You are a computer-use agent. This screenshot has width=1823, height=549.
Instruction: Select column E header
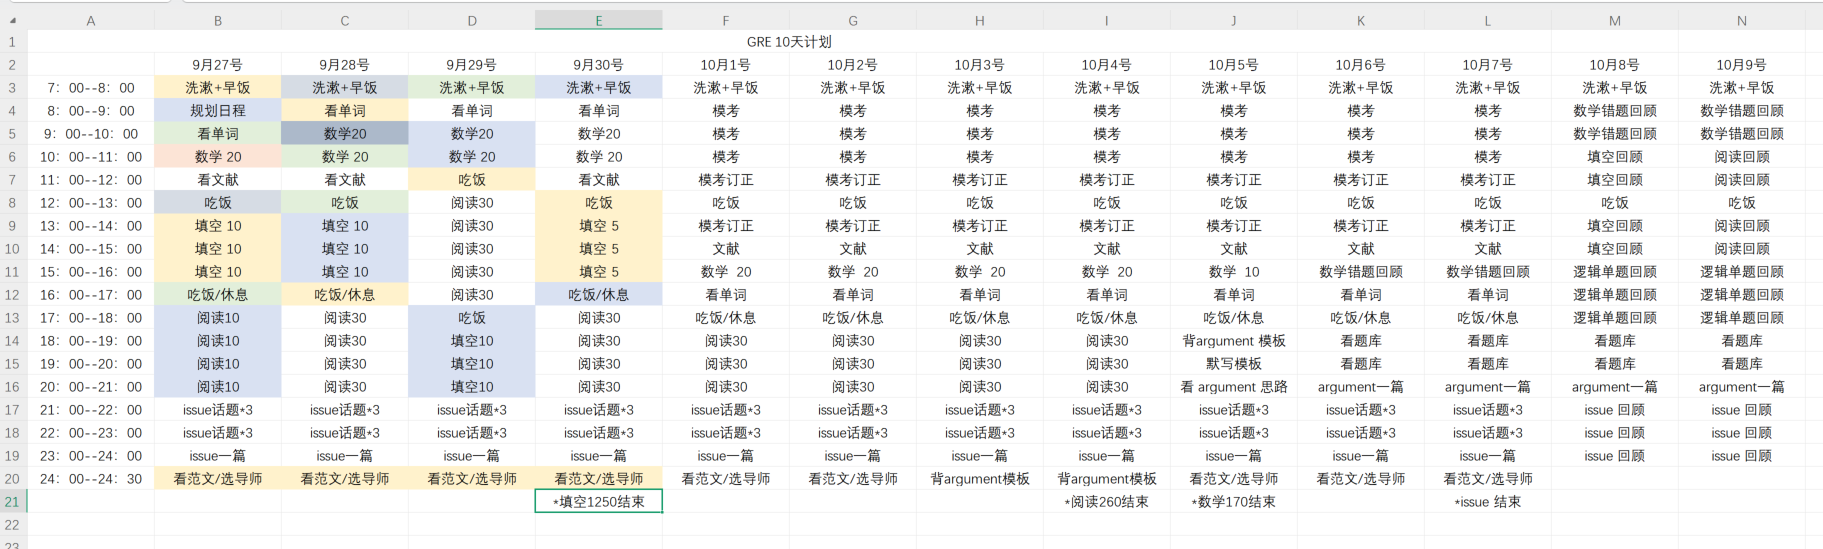tap(598, 20)
